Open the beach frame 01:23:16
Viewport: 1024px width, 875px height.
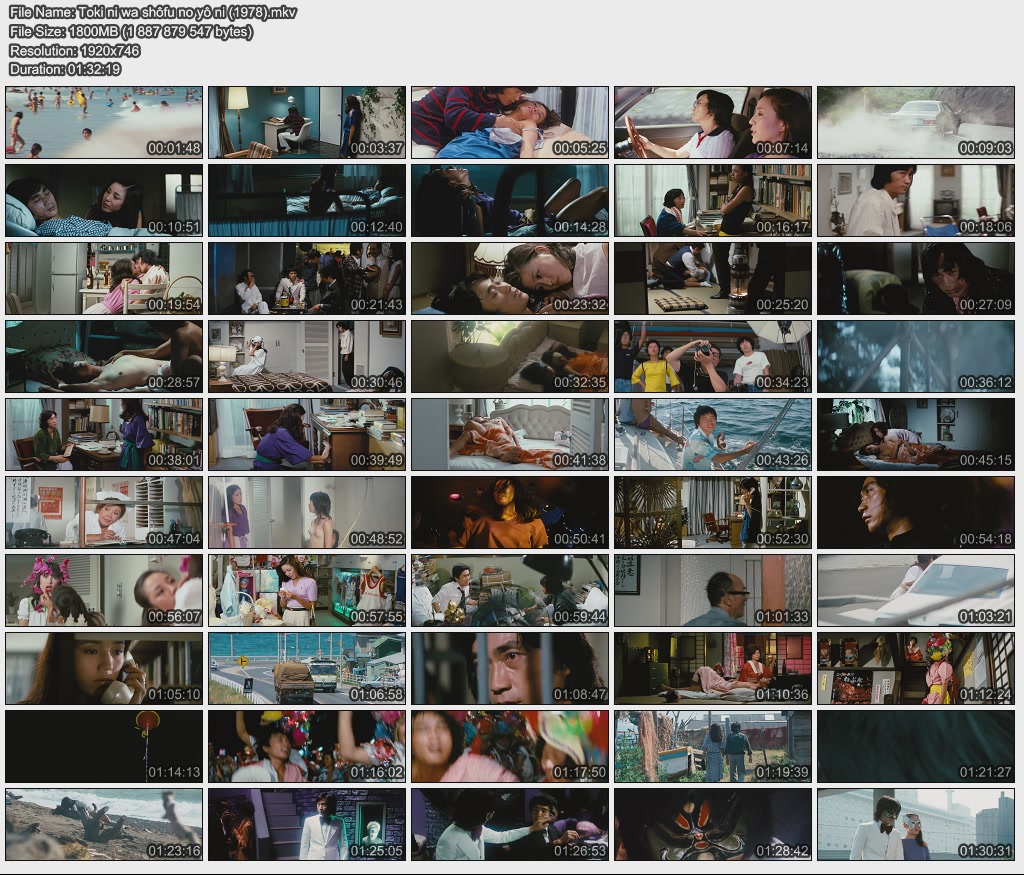coord(104,824)
